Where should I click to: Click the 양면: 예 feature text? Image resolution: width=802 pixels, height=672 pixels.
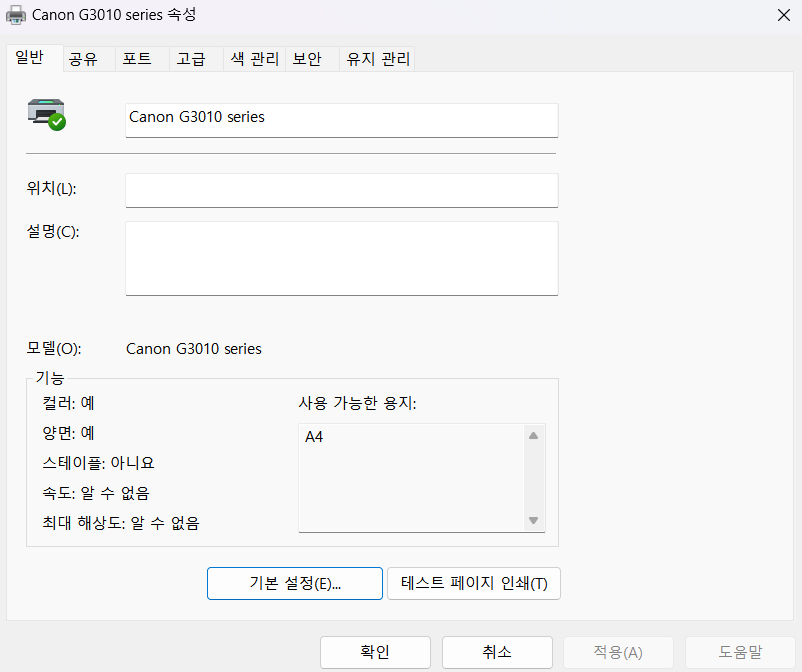point(68,433)
